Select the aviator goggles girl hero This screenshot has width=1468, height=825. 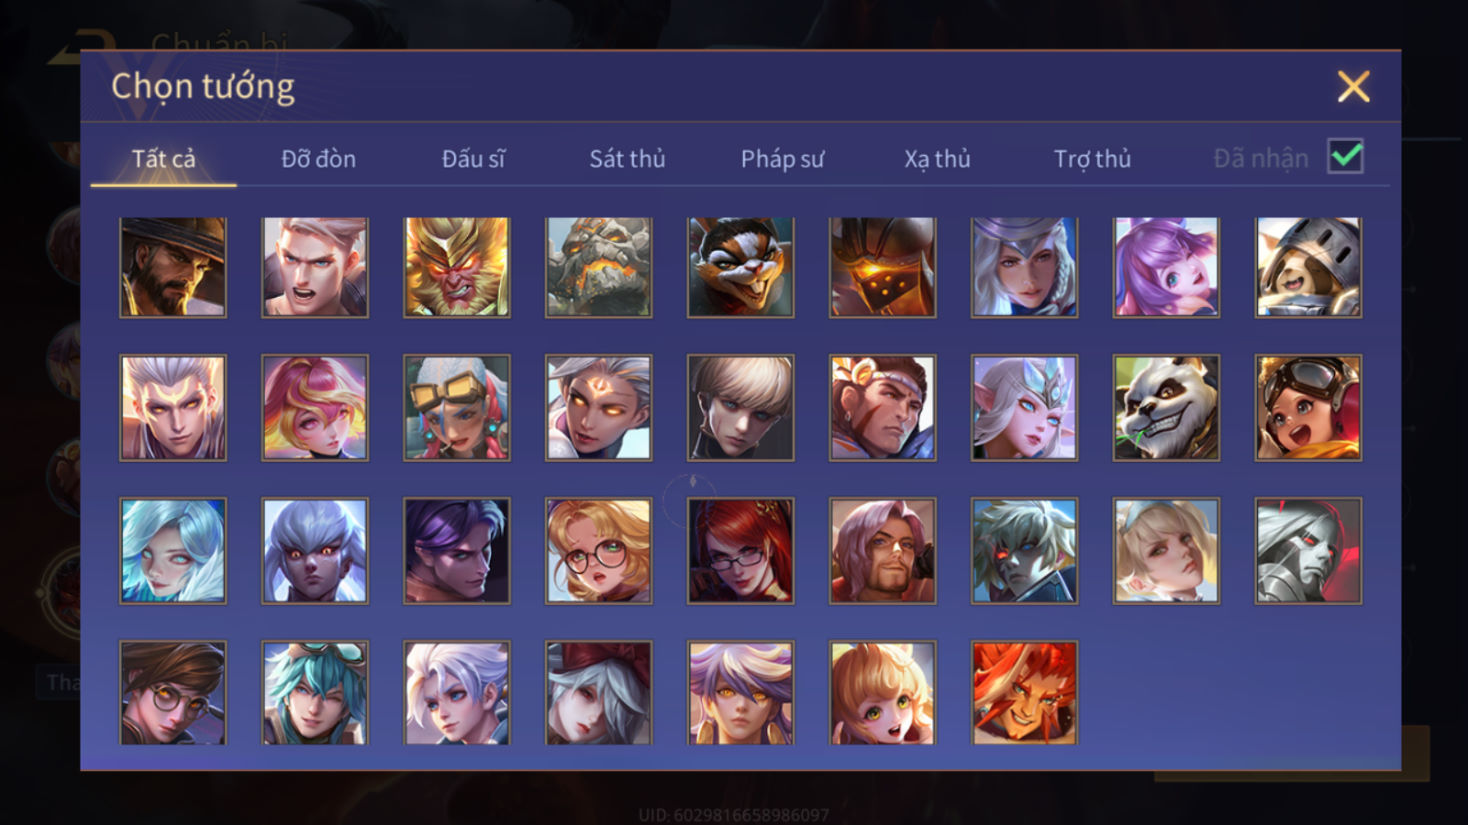point(1308,408)
